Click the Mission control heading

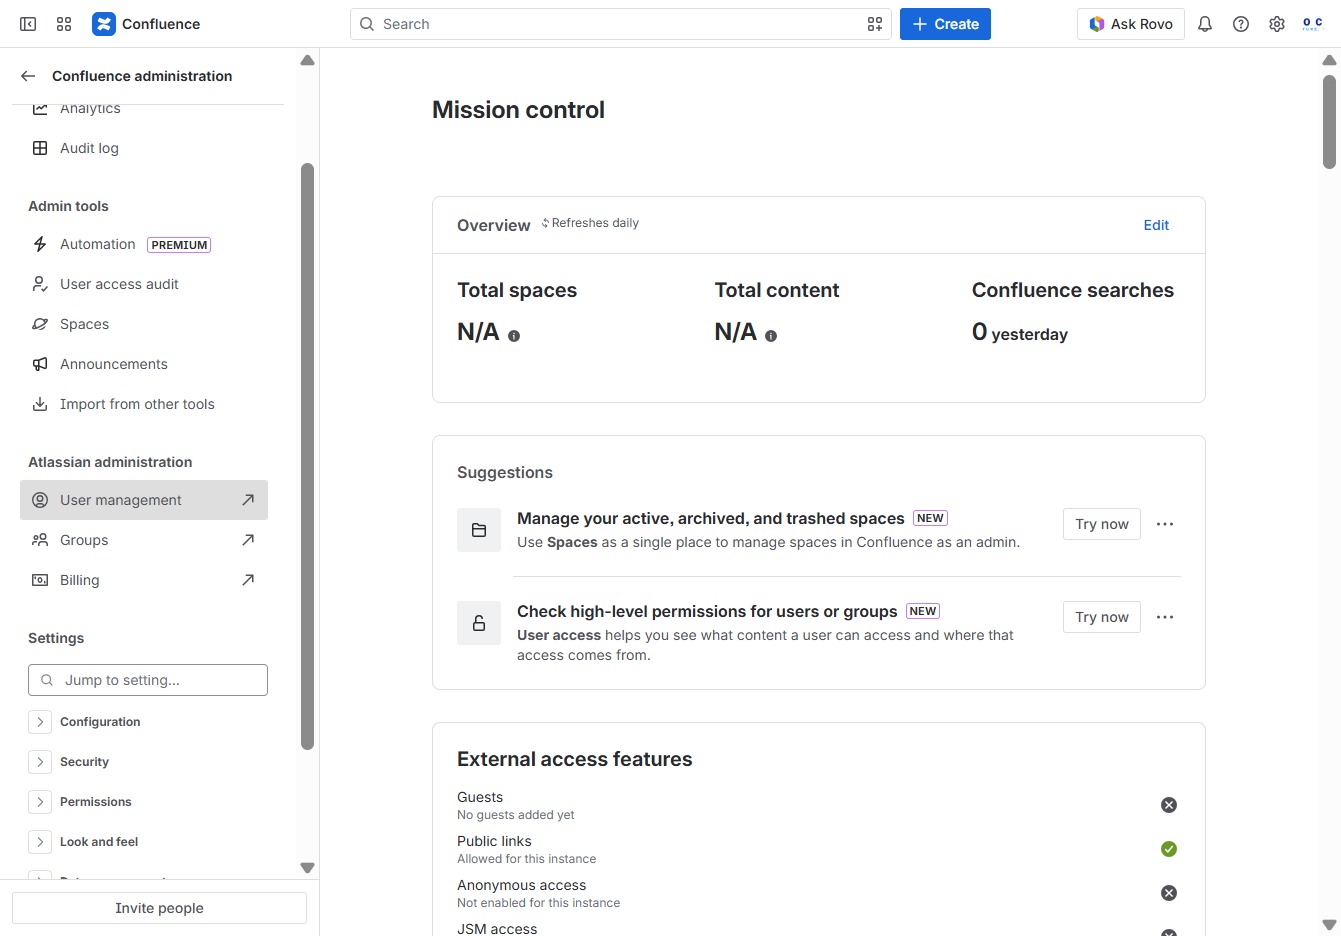(x=518, y=110)
